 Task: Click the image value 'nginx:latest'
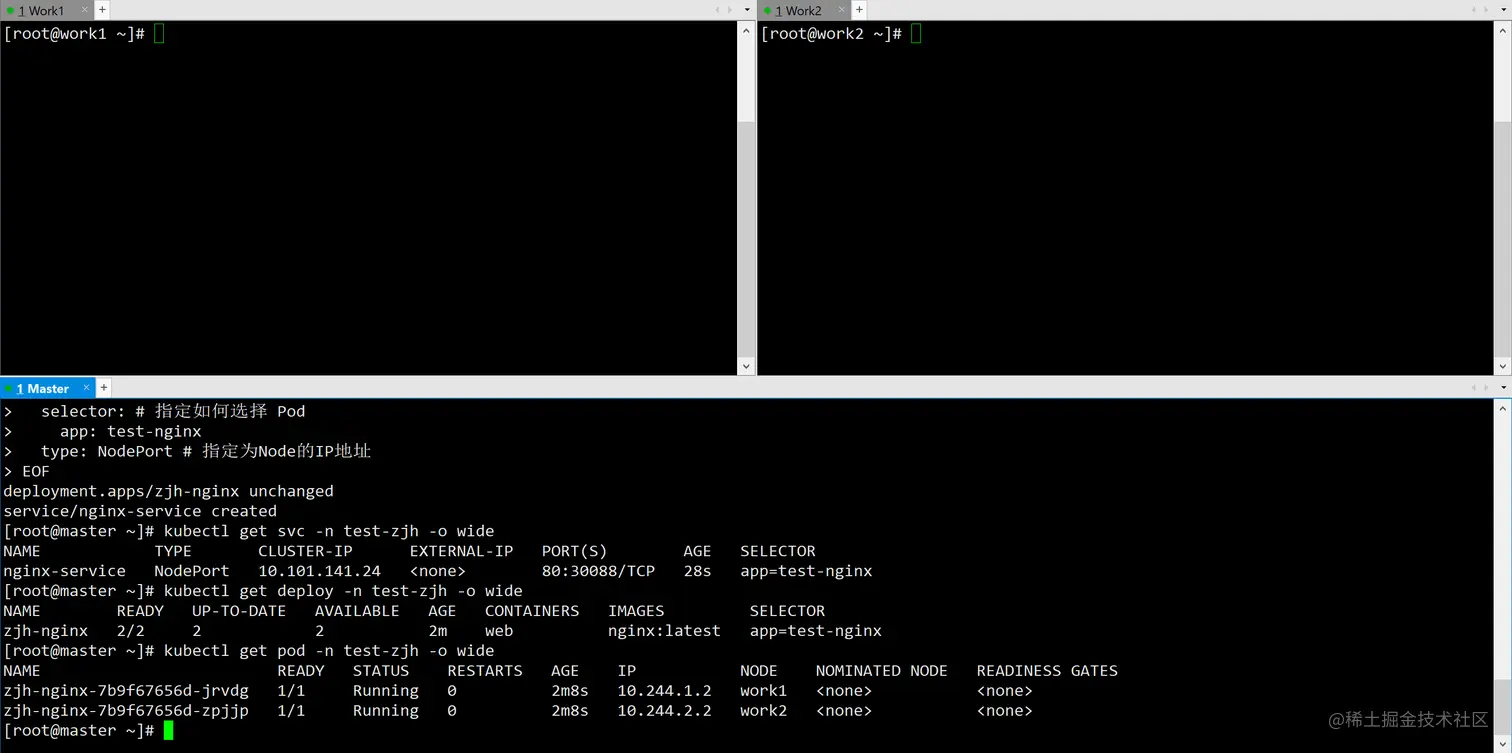(x=664, y=631)
